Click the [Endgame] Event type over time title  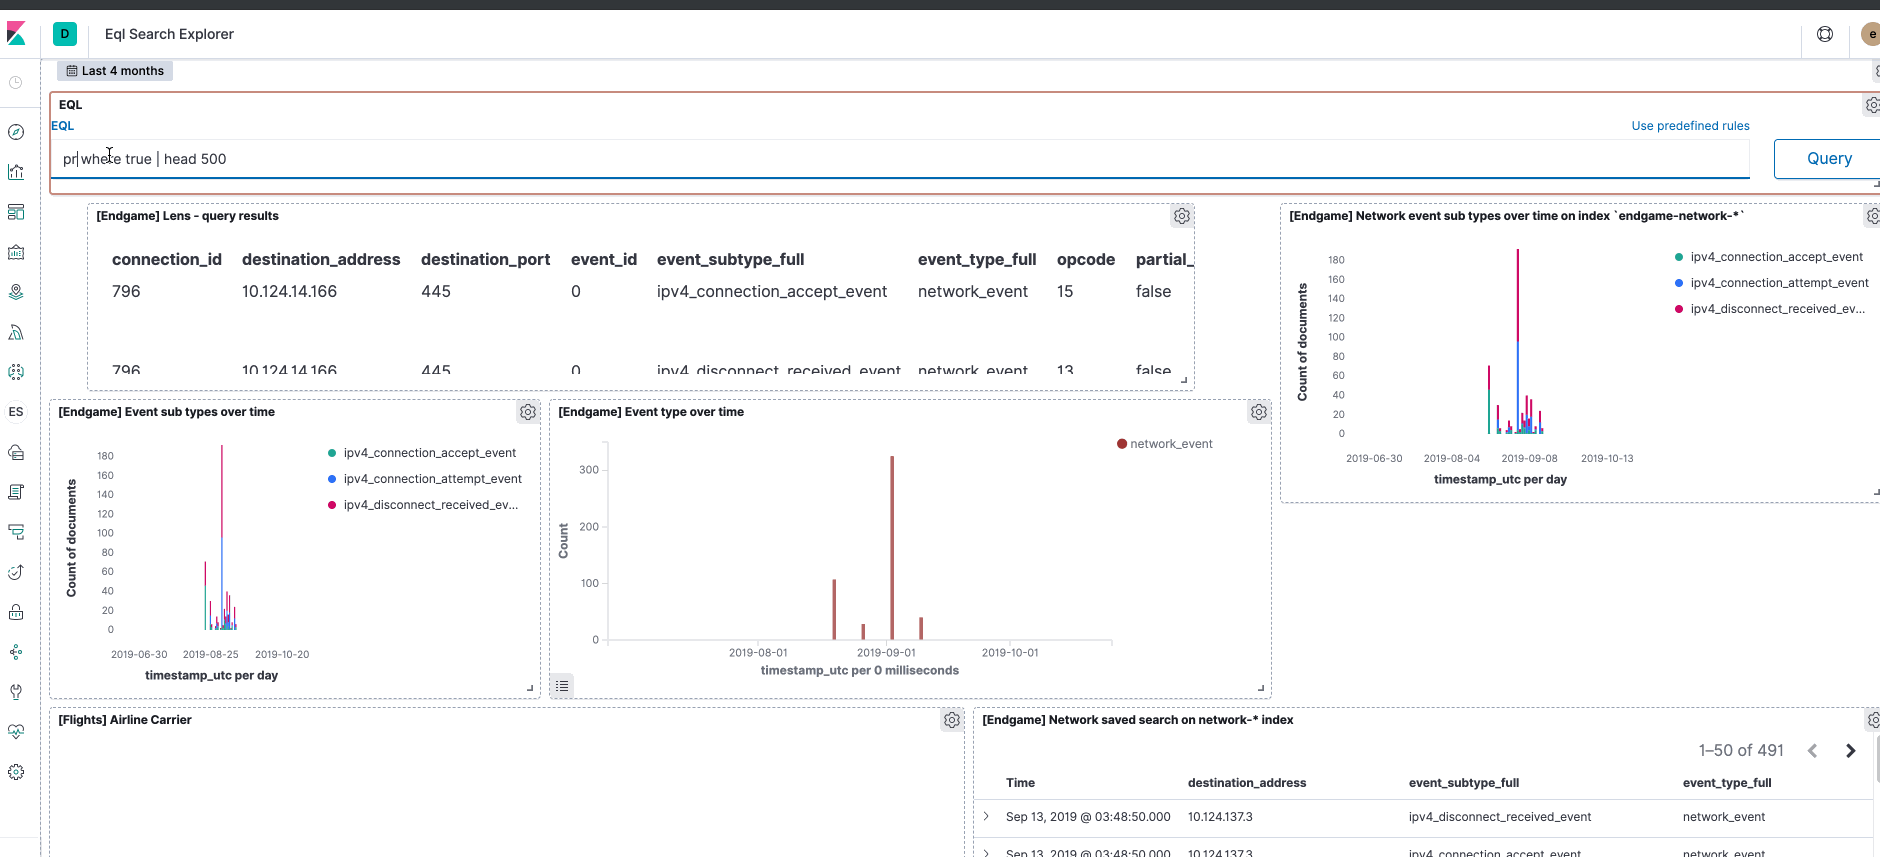[651, 412]
